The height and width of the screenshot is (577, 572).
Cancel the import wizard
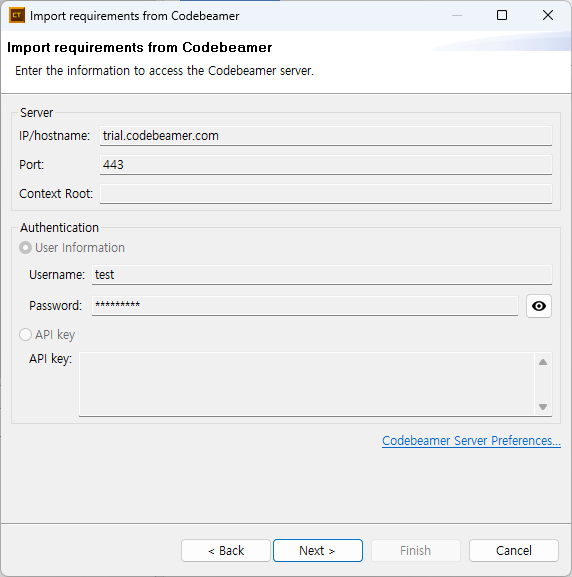point(514,551)
